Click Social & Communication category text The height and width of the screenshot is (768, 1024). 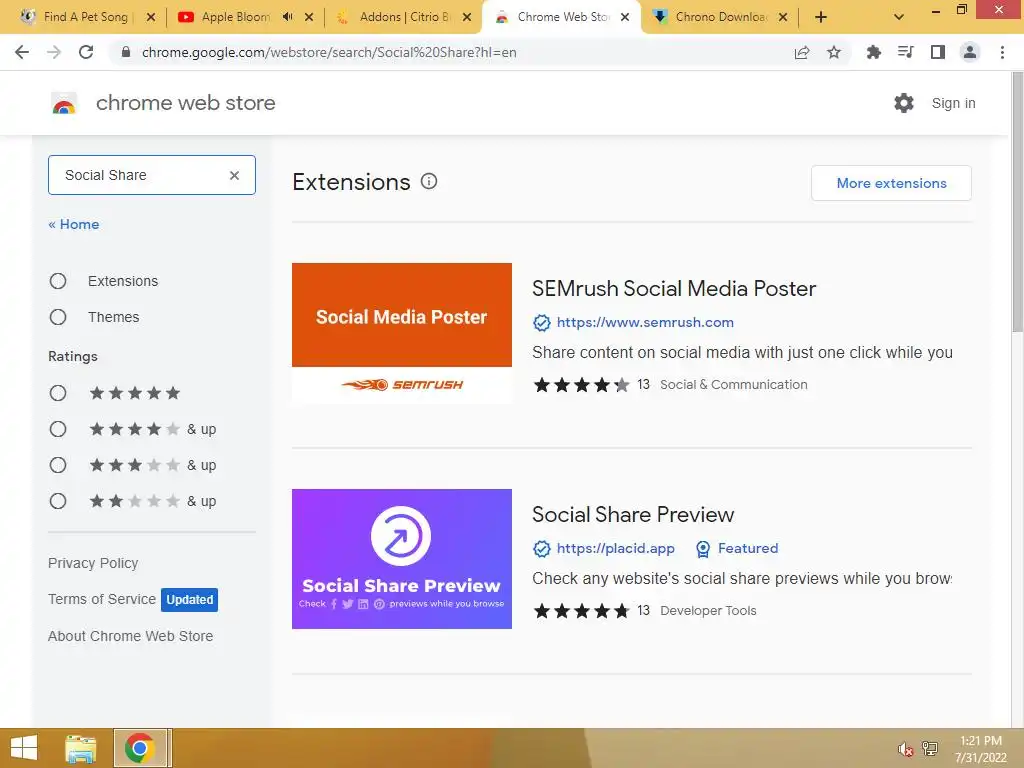[733, 385]
